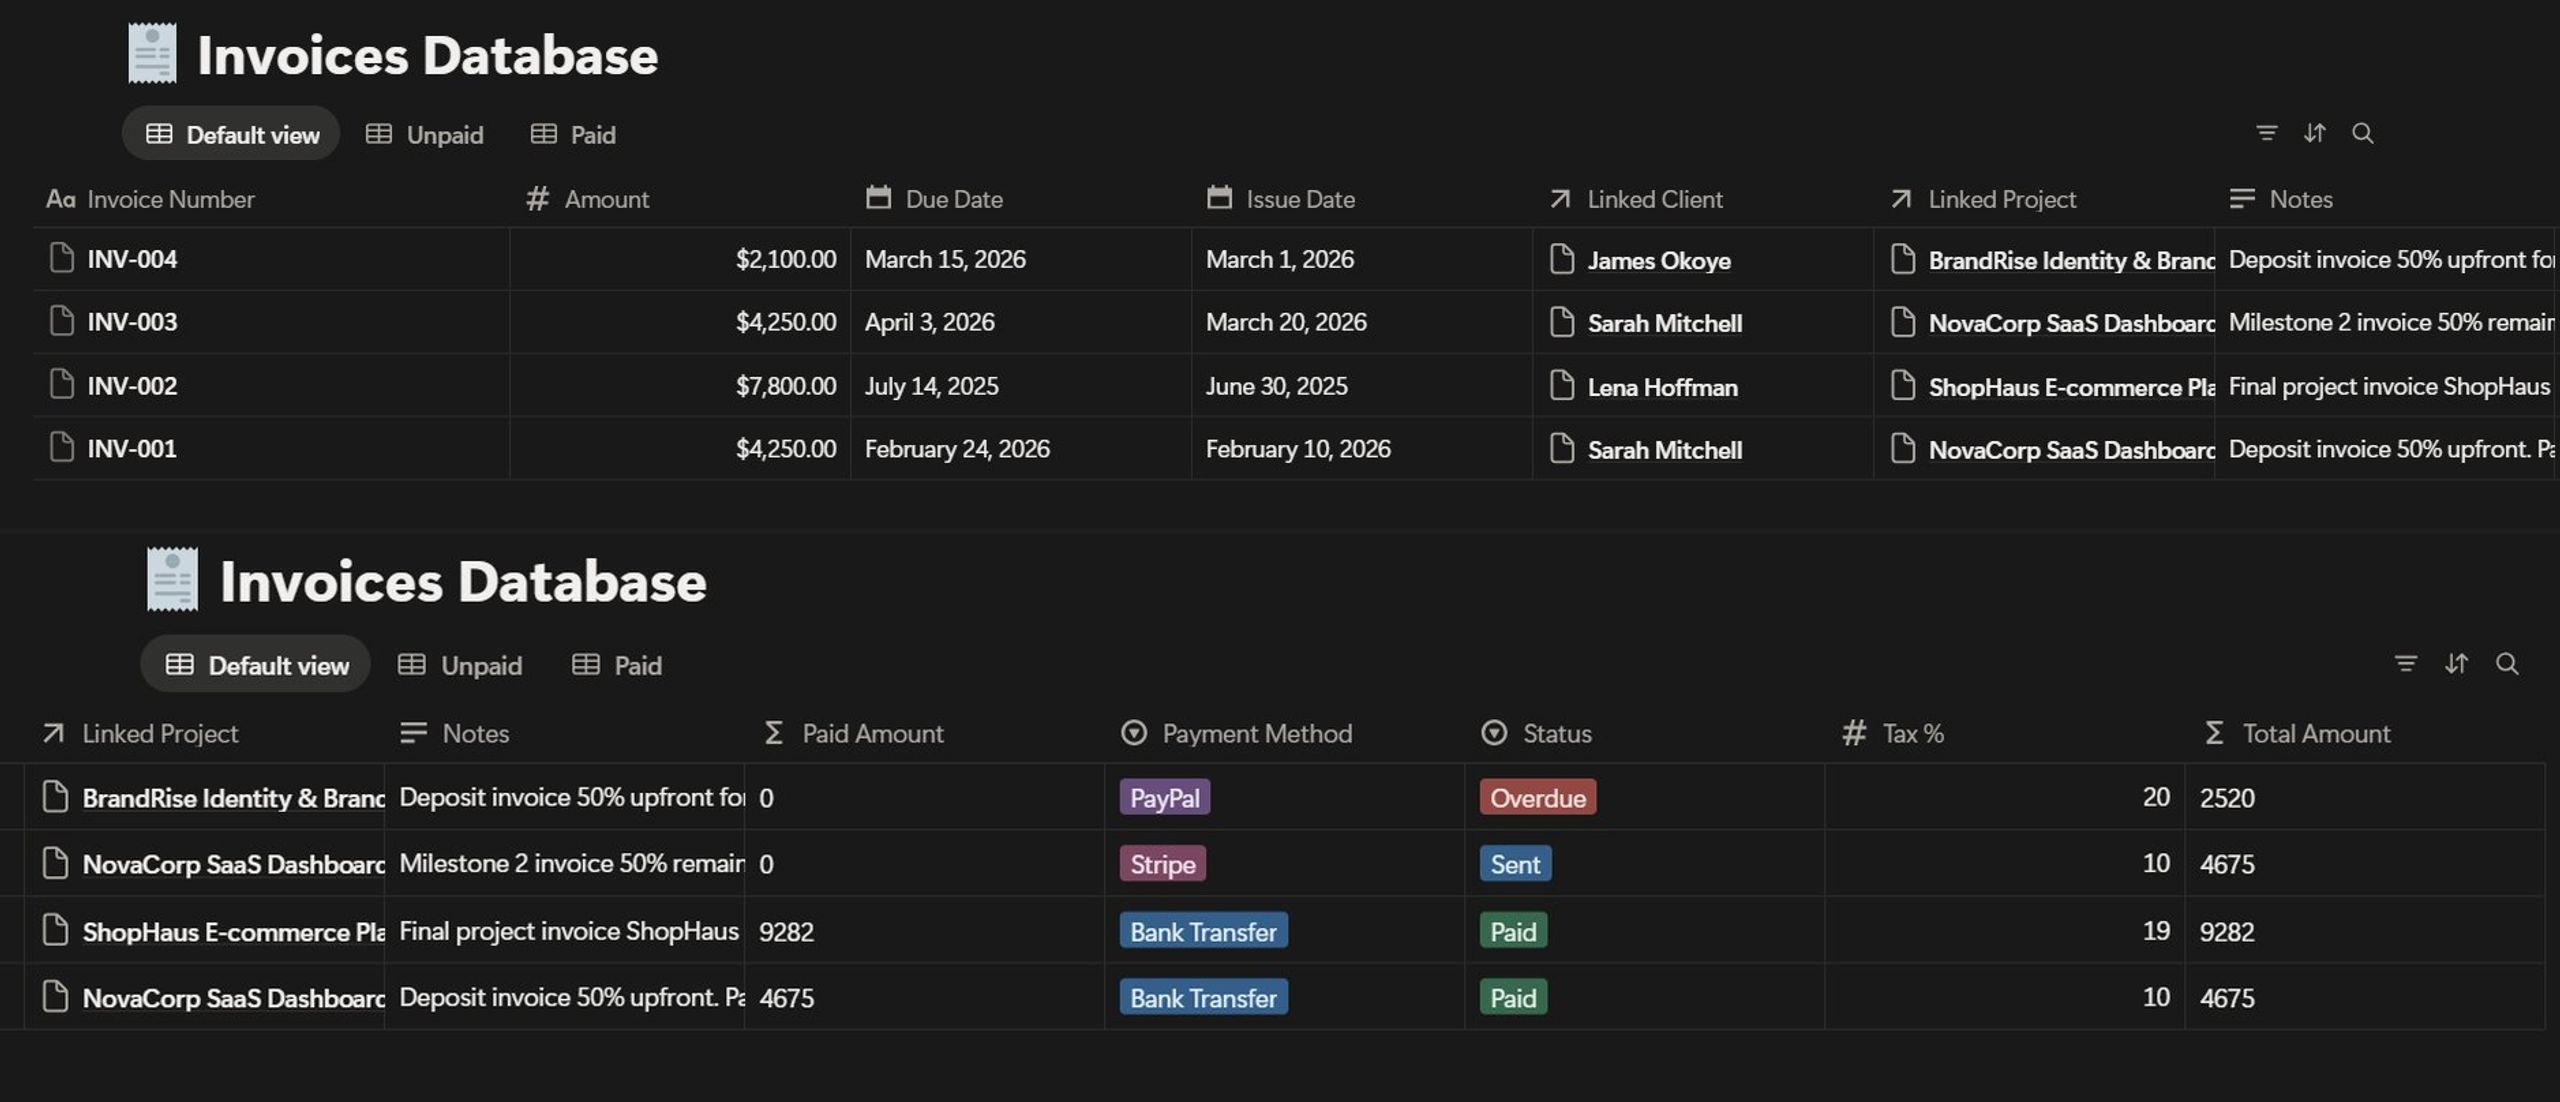This screenshot has height=1102, width=2560.
Task: Click search icon in top Invoices Database
Action: coord(2362,133)
